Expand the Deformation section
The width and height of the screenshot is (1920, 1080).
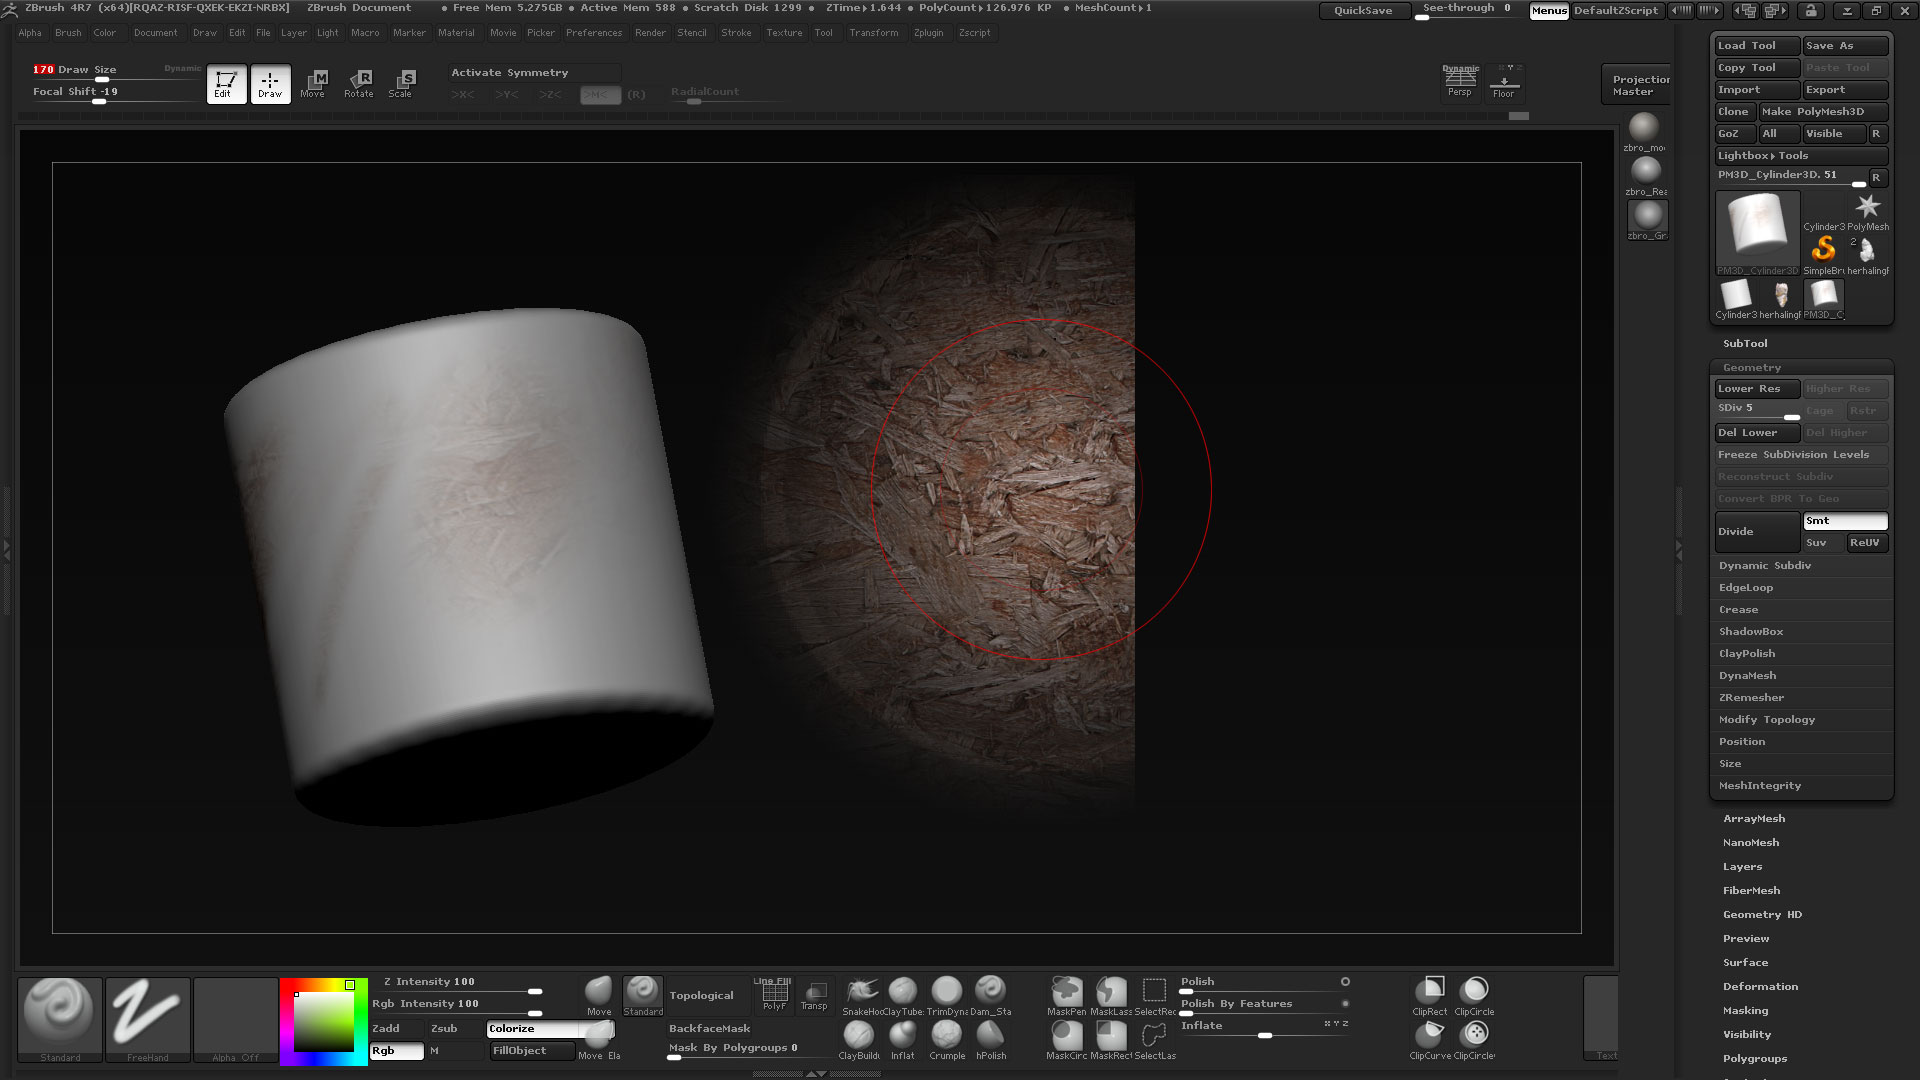pyautogui.click(x=1760, y=986)
